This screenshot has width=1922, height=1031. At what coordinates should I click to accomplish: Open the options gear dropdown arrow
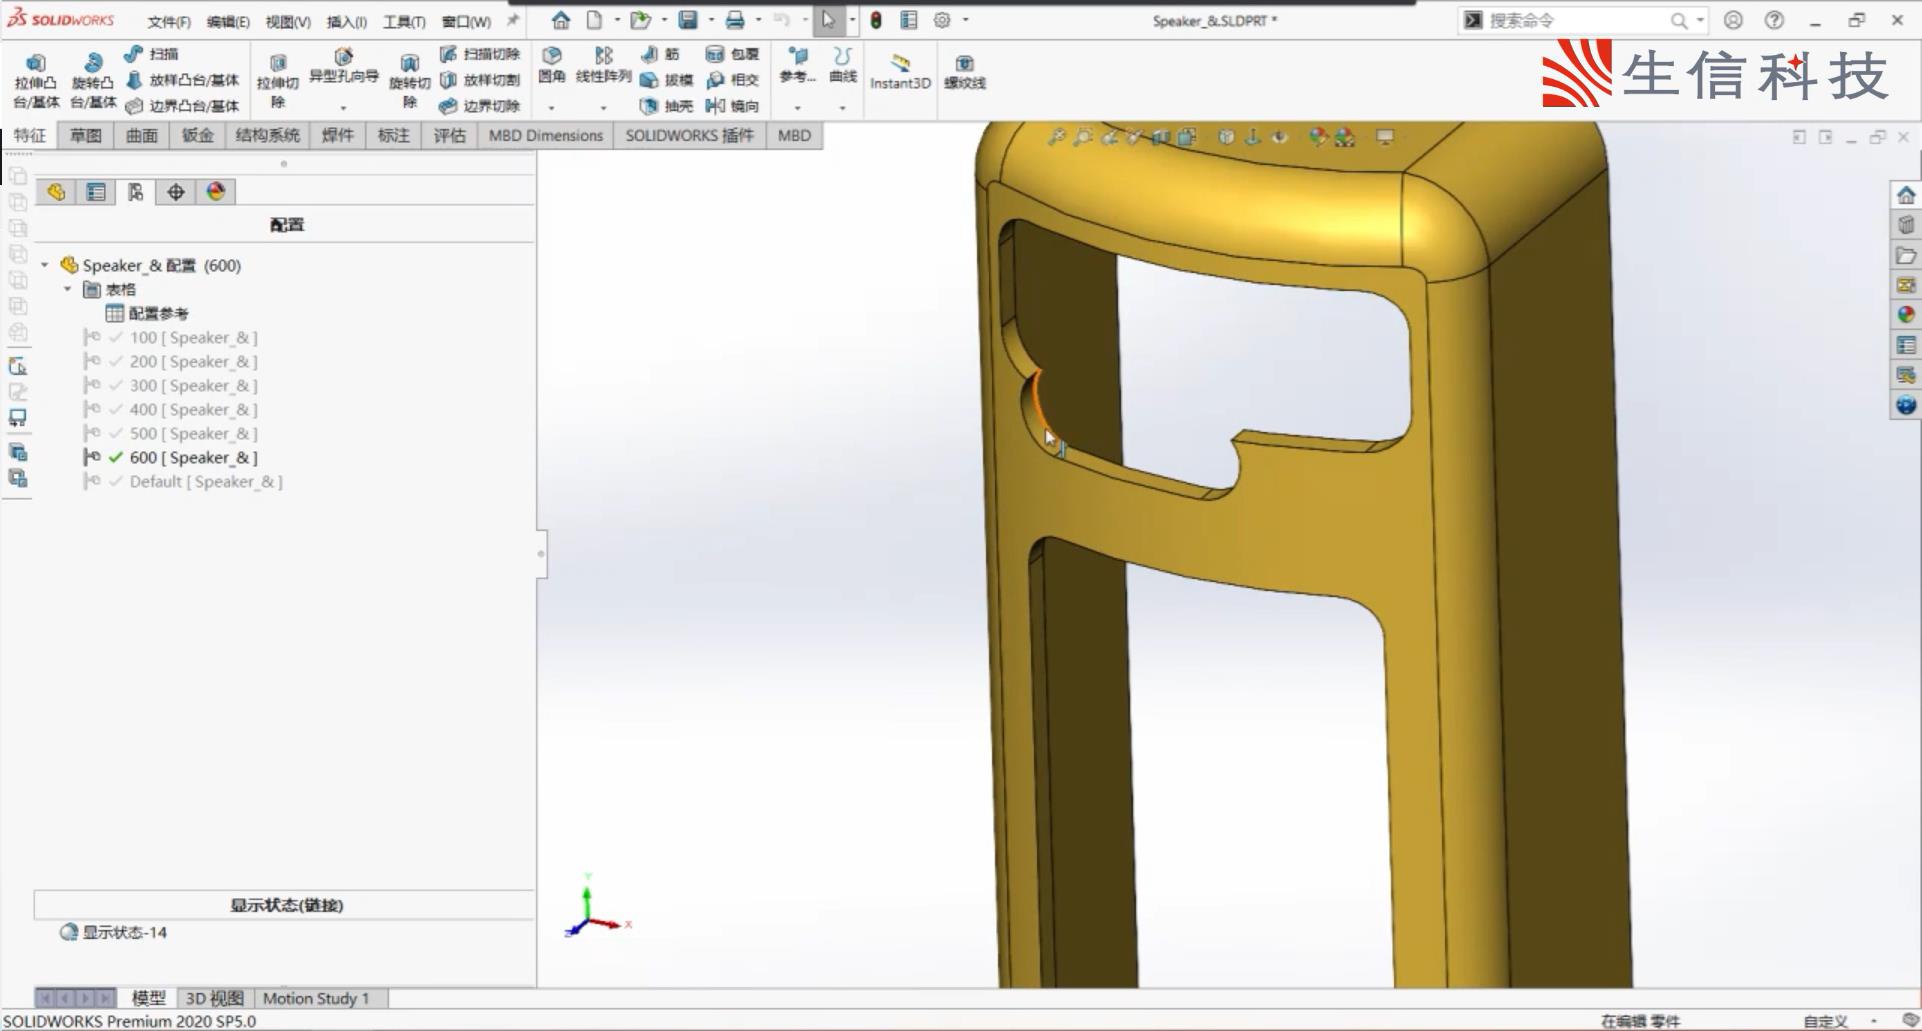[x=965, y=20]
